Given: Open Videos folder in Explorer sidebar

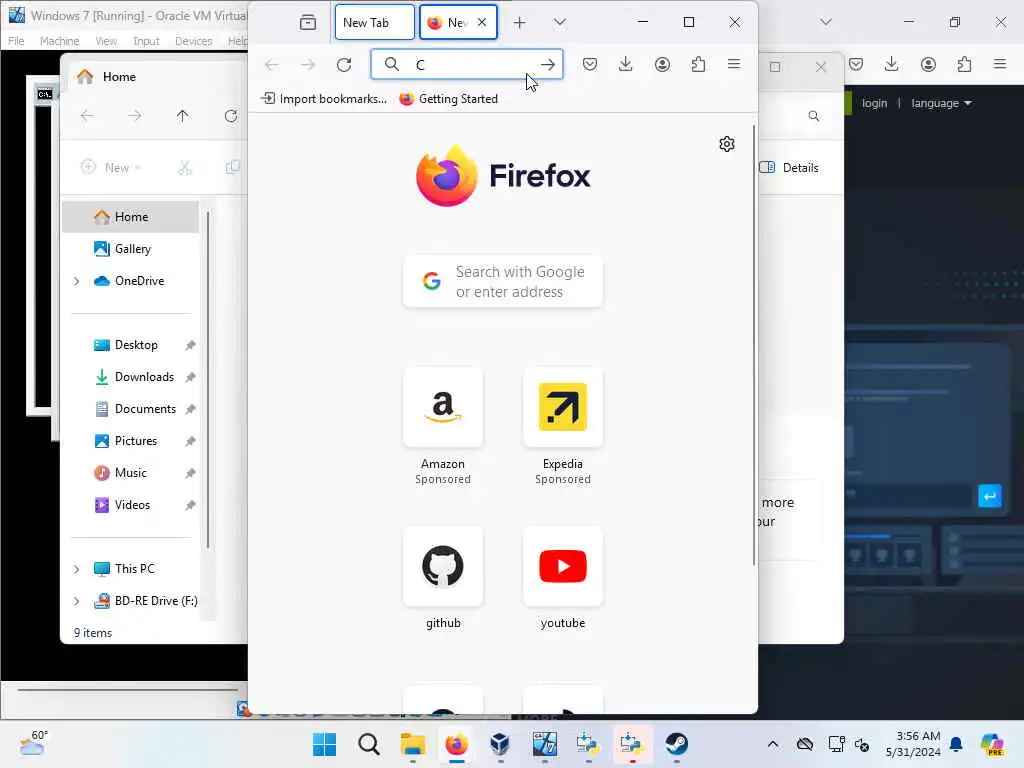Looking at the screenshot, I should click(x=132, y=505).
